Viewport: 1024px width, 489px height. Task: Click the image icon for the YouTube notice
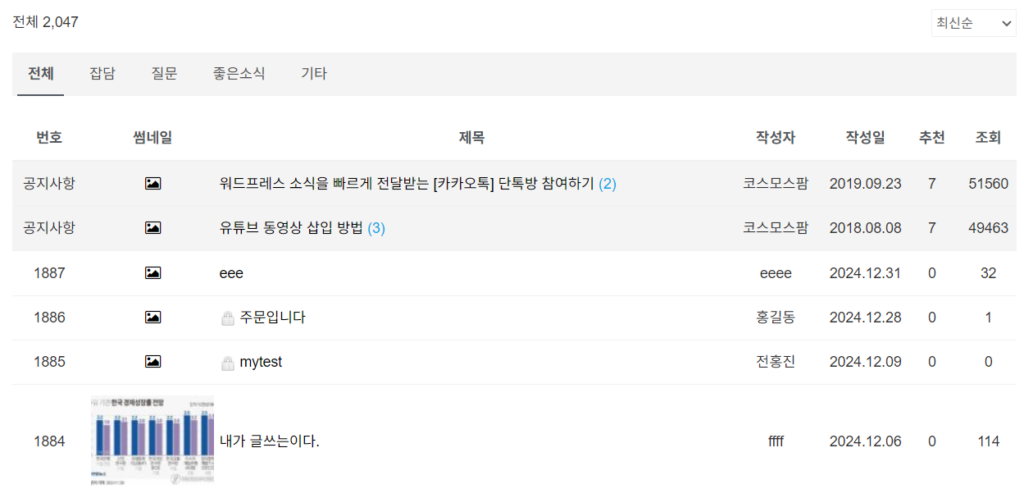tap(153, 228)
